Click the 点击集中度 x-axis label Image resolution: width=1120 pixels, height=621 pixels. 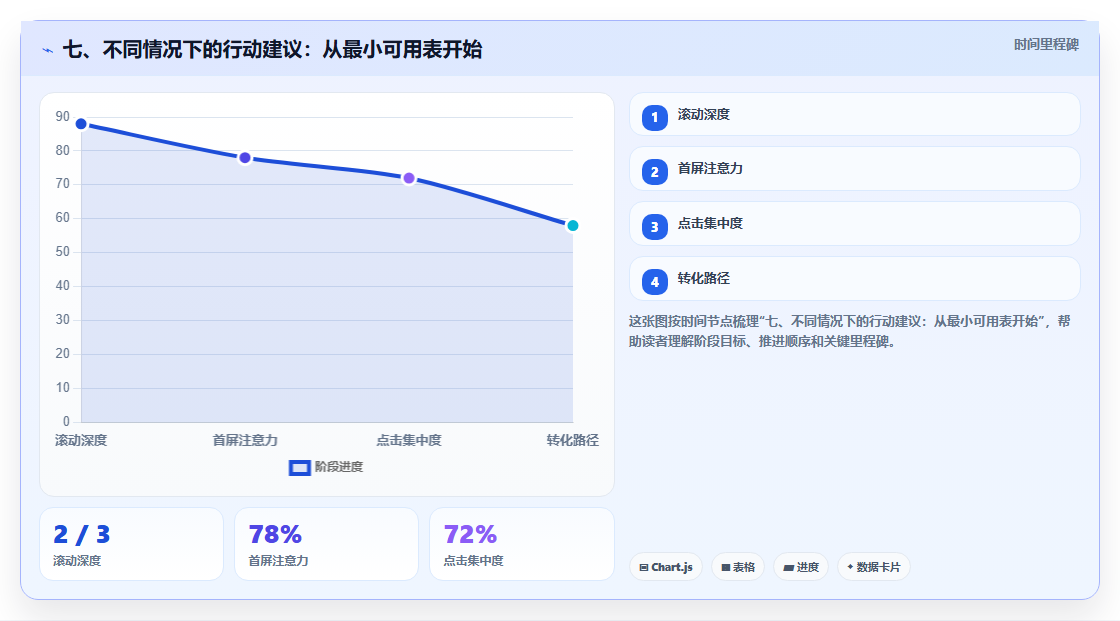point(409,441)
